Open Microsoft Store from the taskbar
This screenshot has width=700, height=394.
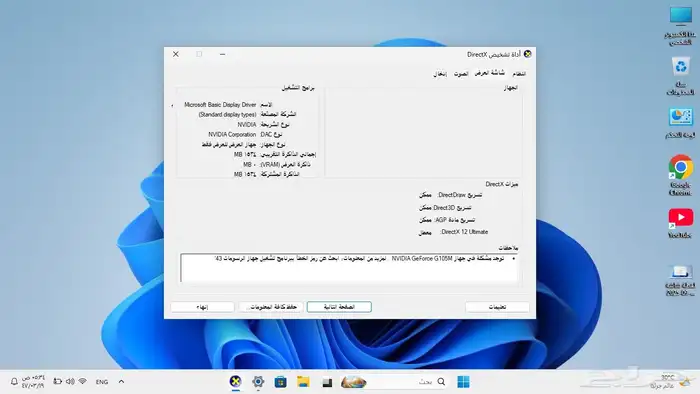click(280, 382)
